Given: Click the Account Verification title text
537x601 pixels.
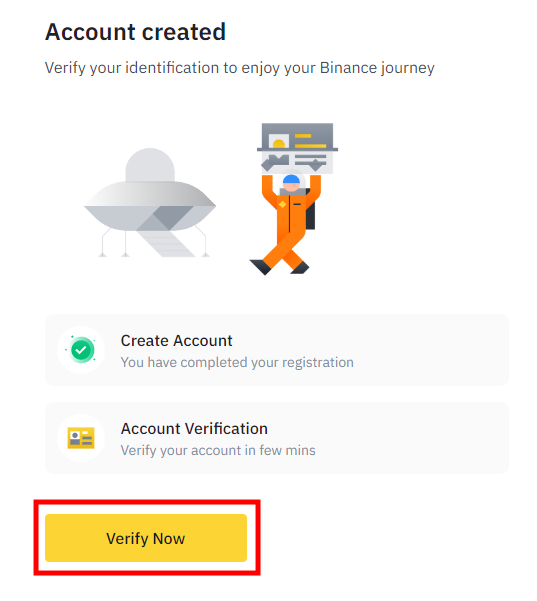Looking at the screenshot, I should coord(194,429).
